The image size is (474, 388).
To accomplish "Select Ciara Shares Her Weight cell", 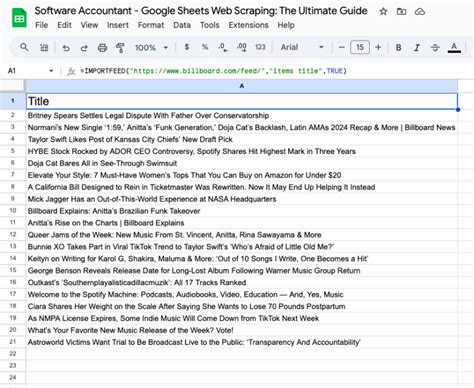I will (242, 306).
